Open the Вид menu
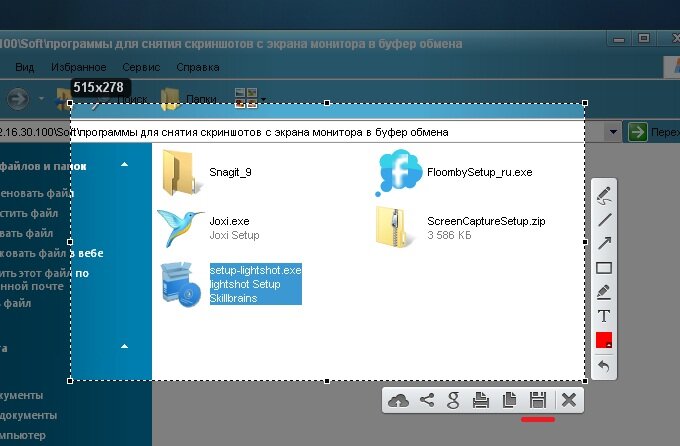The image size is (680, 446). (25, 67)
